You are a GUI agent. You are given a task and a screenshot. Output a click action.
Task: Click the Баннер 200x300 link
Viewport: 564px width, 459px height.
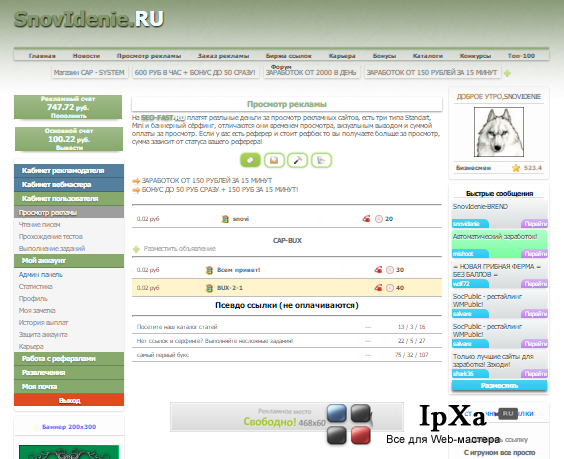click(x=69, y=427)
